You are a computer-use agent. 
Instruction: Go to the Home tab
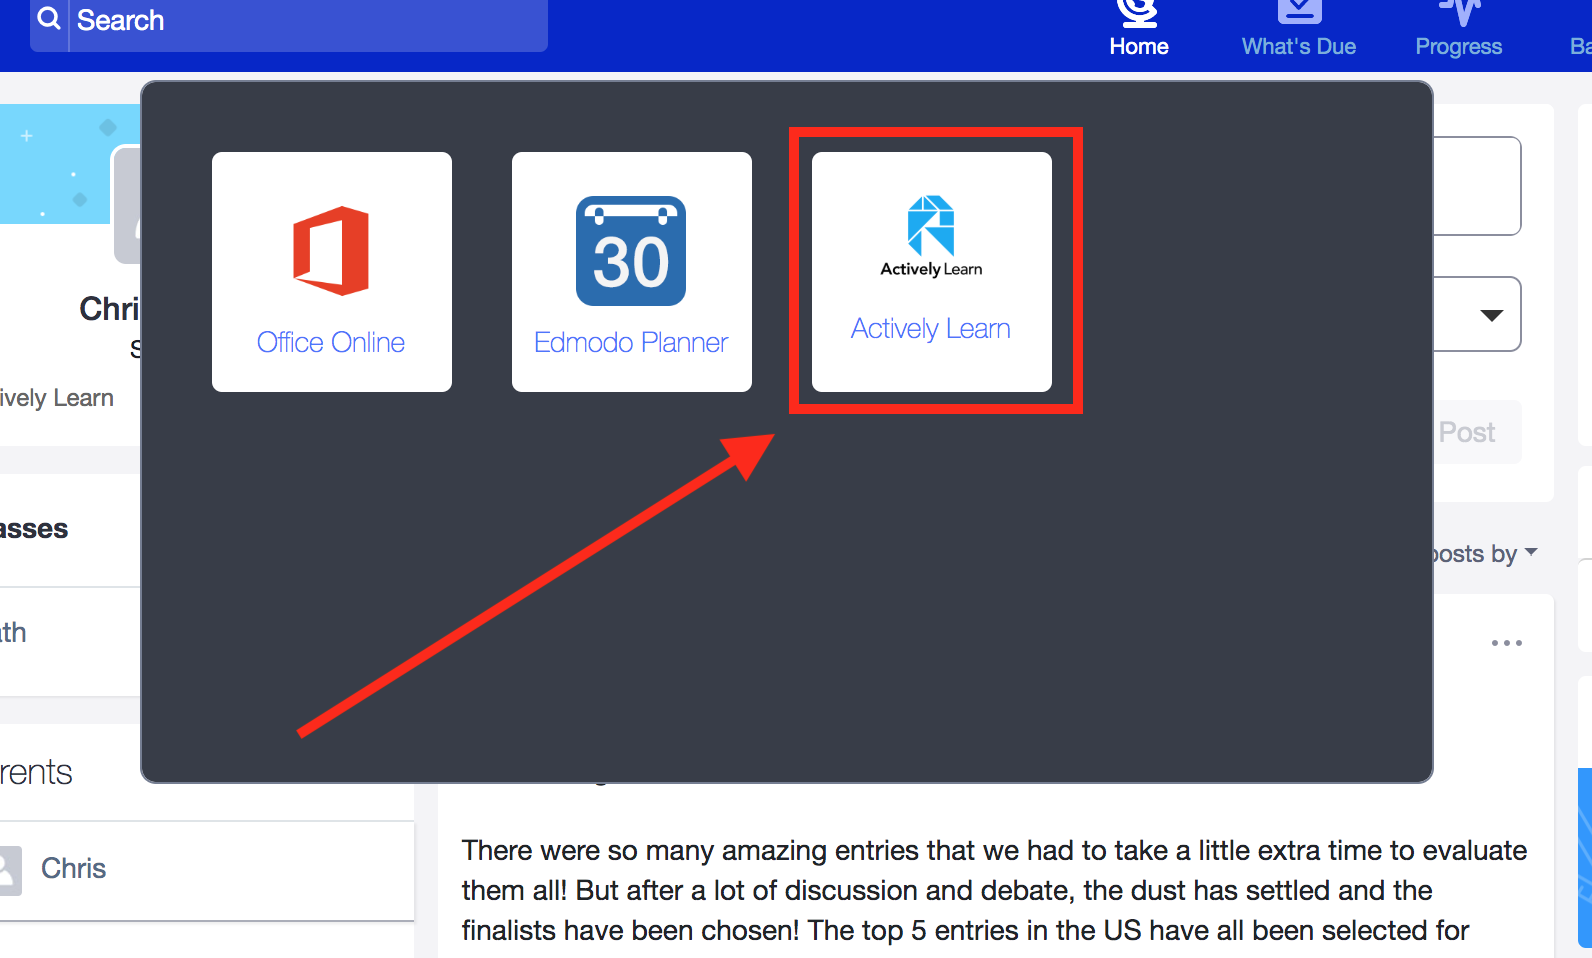[1138, 30]
